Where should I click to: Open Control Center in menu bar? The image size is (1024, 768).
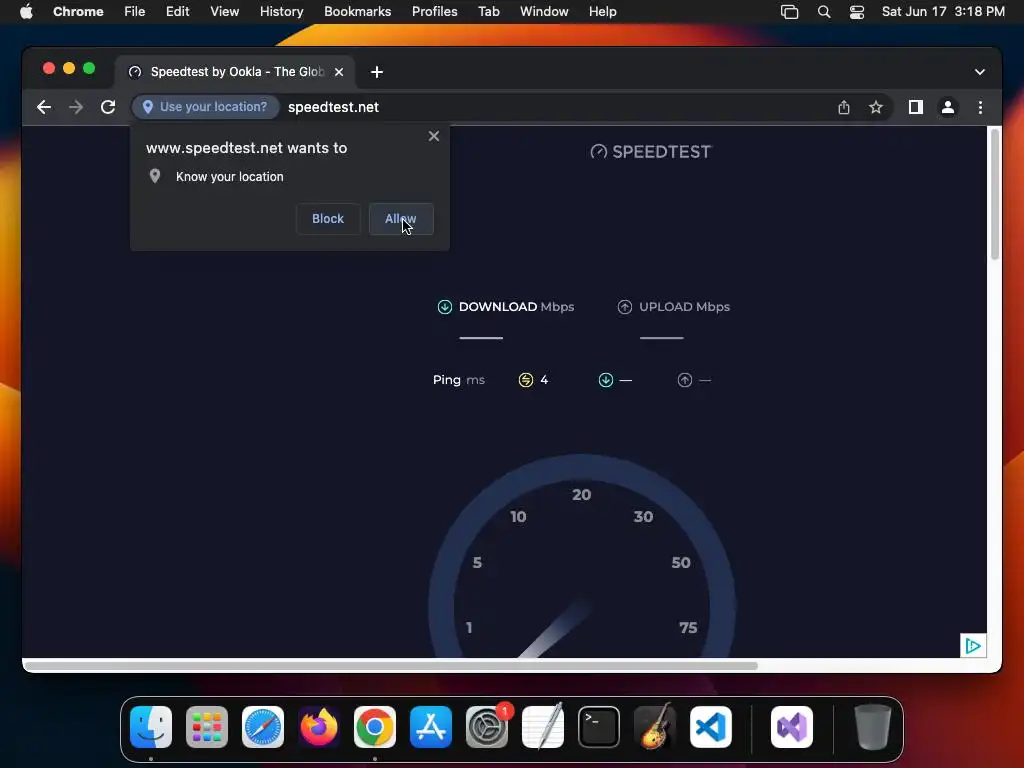[856, 12]
